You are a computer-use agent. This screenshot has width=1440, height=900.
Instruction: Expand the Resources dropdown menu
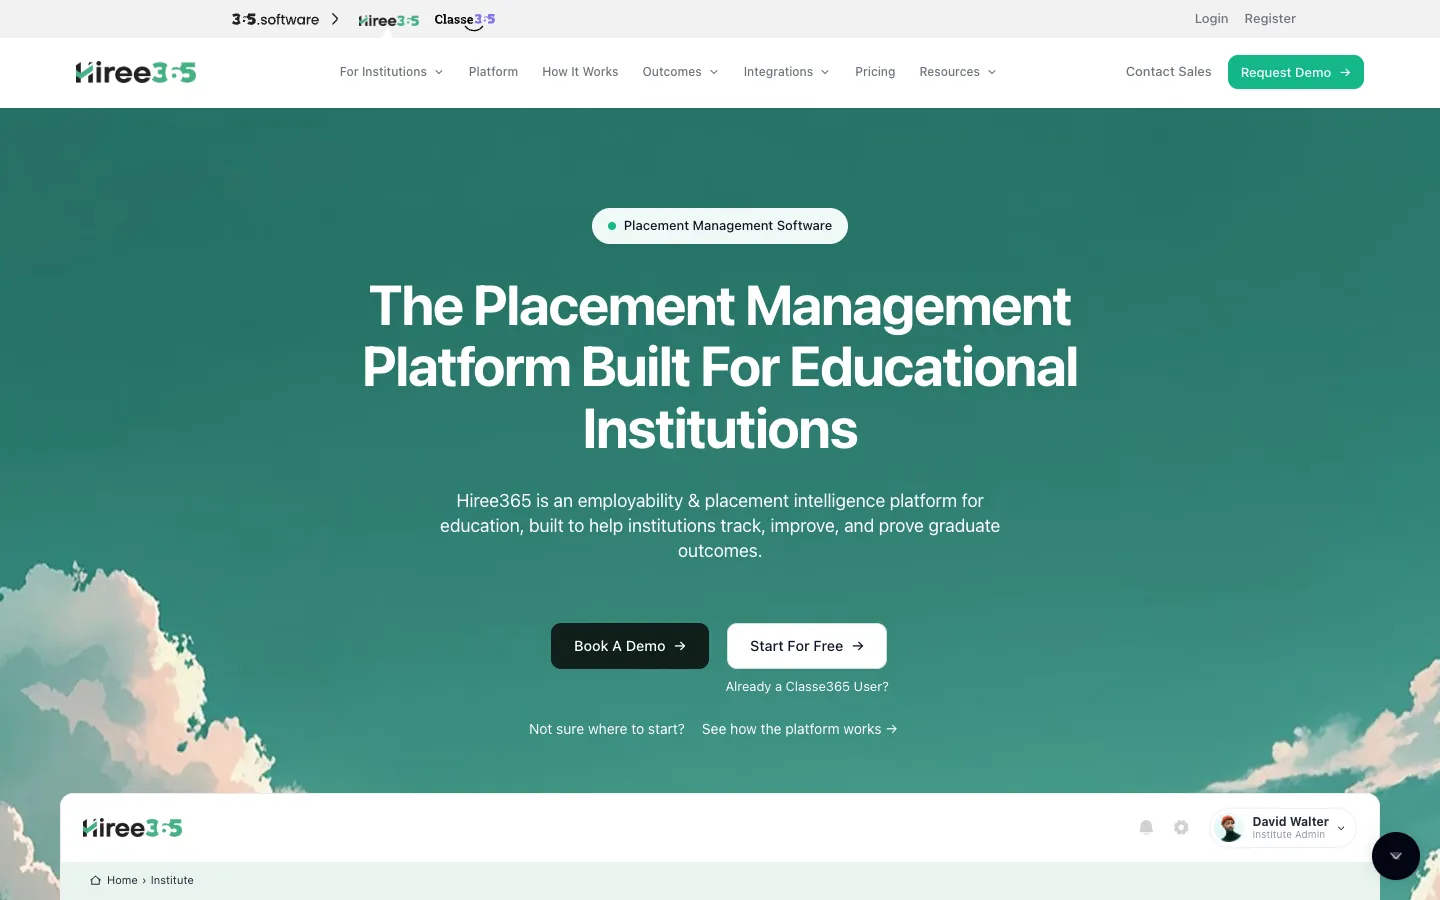[x=957, y=72]
